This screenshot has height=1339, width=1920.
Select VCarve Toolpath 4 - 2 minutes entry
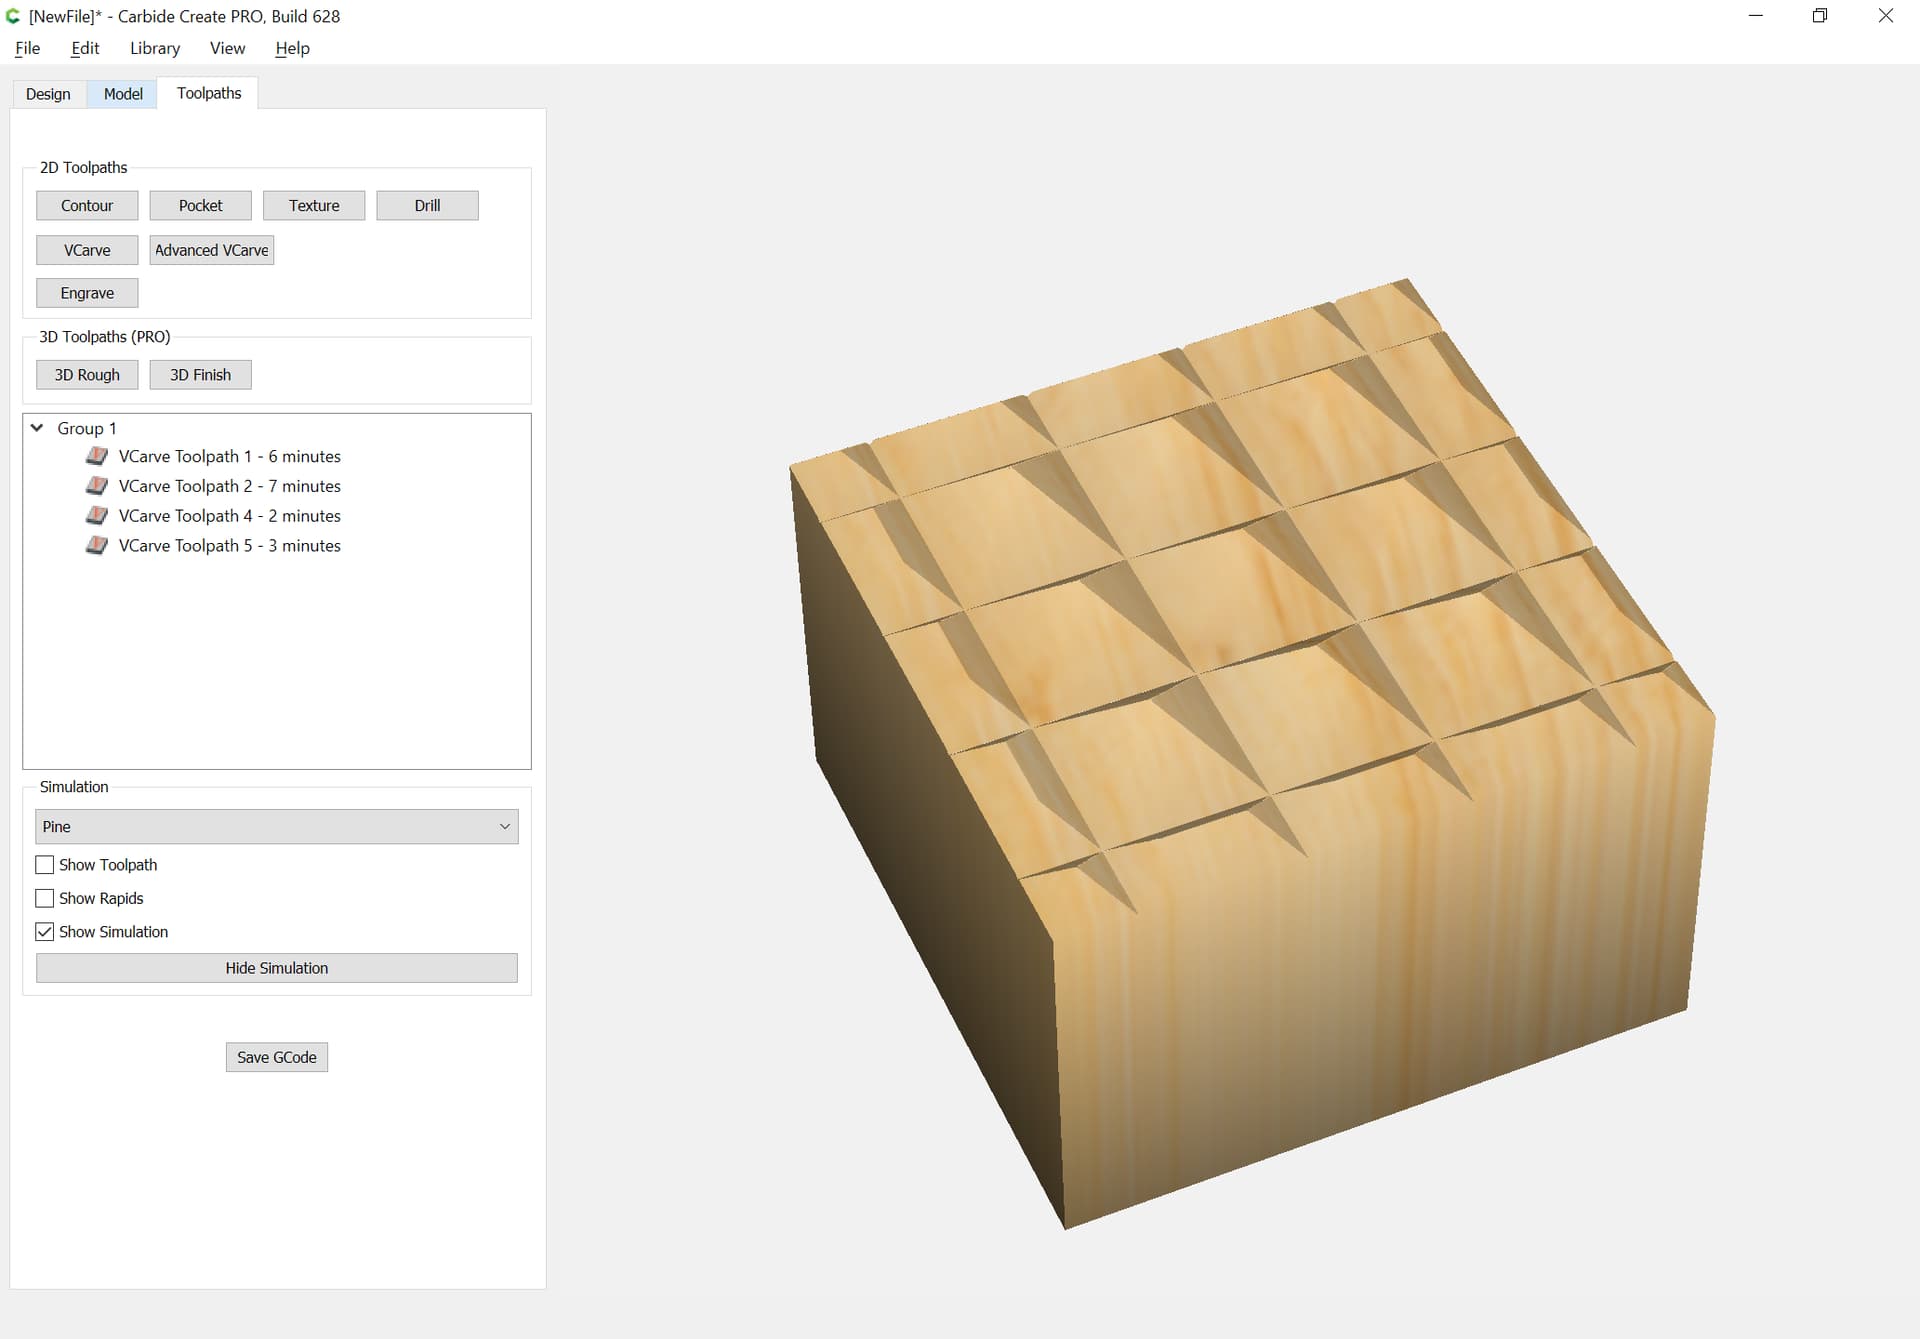230,516
